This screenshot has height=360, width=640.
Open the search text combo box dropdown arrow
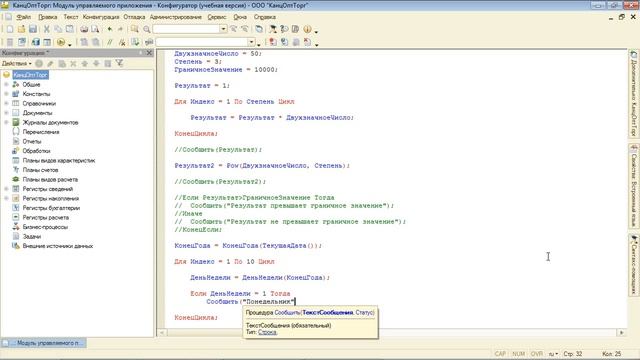223,29
